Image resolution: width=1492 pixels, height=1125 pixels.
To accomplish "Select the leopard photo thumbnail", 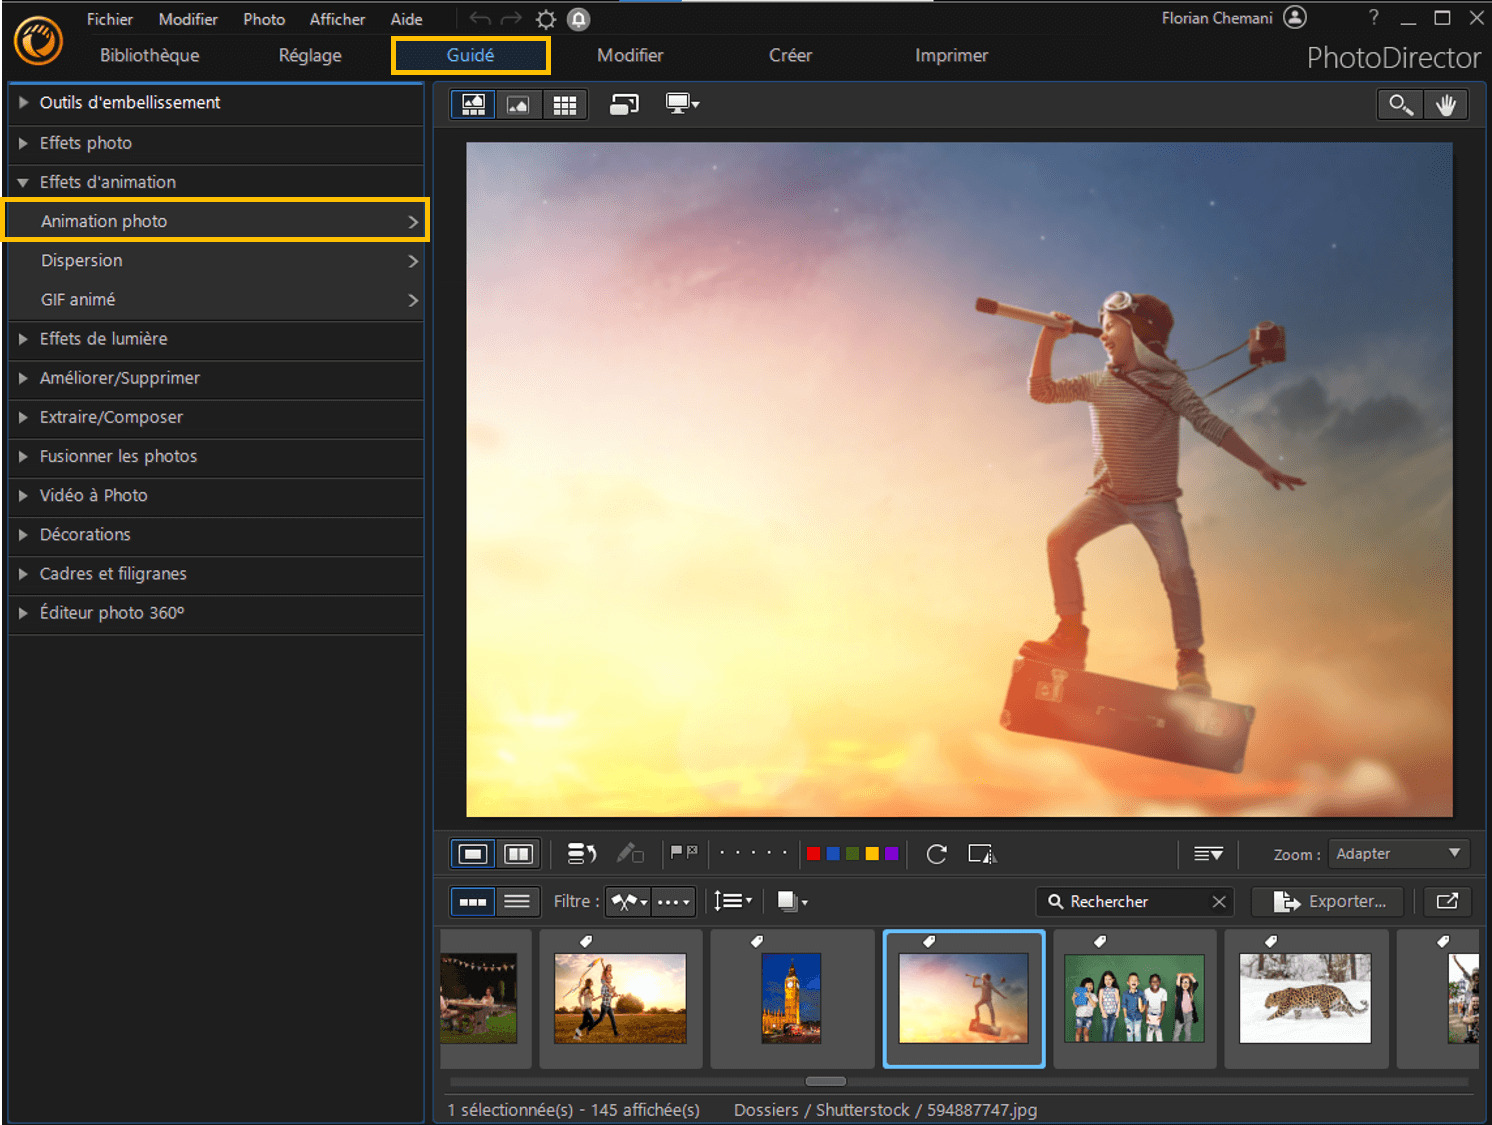I will click(1305, 998).
